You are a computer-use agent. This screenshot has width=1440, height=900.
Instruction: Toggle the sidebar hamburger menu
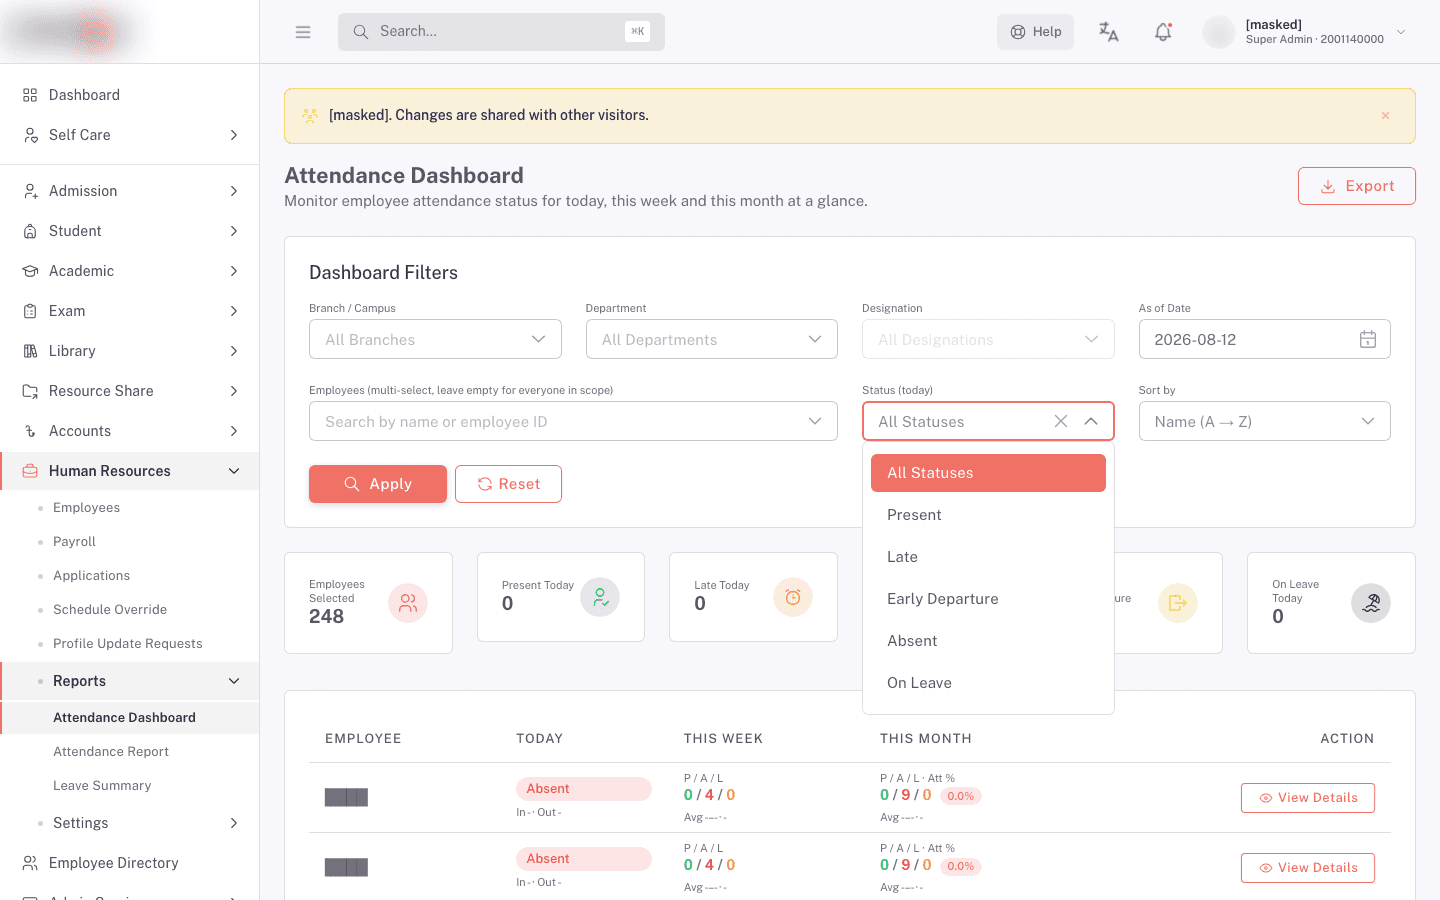(303, 32)
